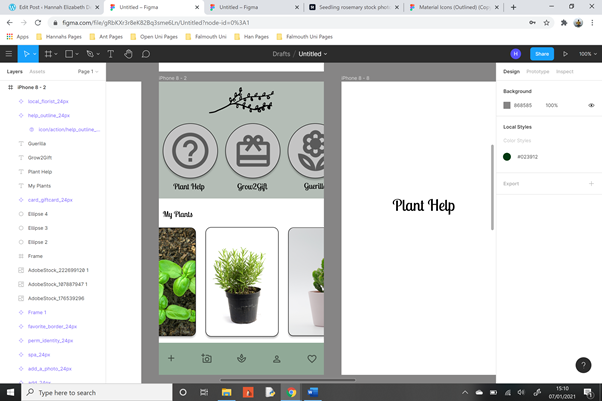Viewport: 602px width, 401px height.
Task: Click the background color swatch 868585
Action: (x=507, y=105)
